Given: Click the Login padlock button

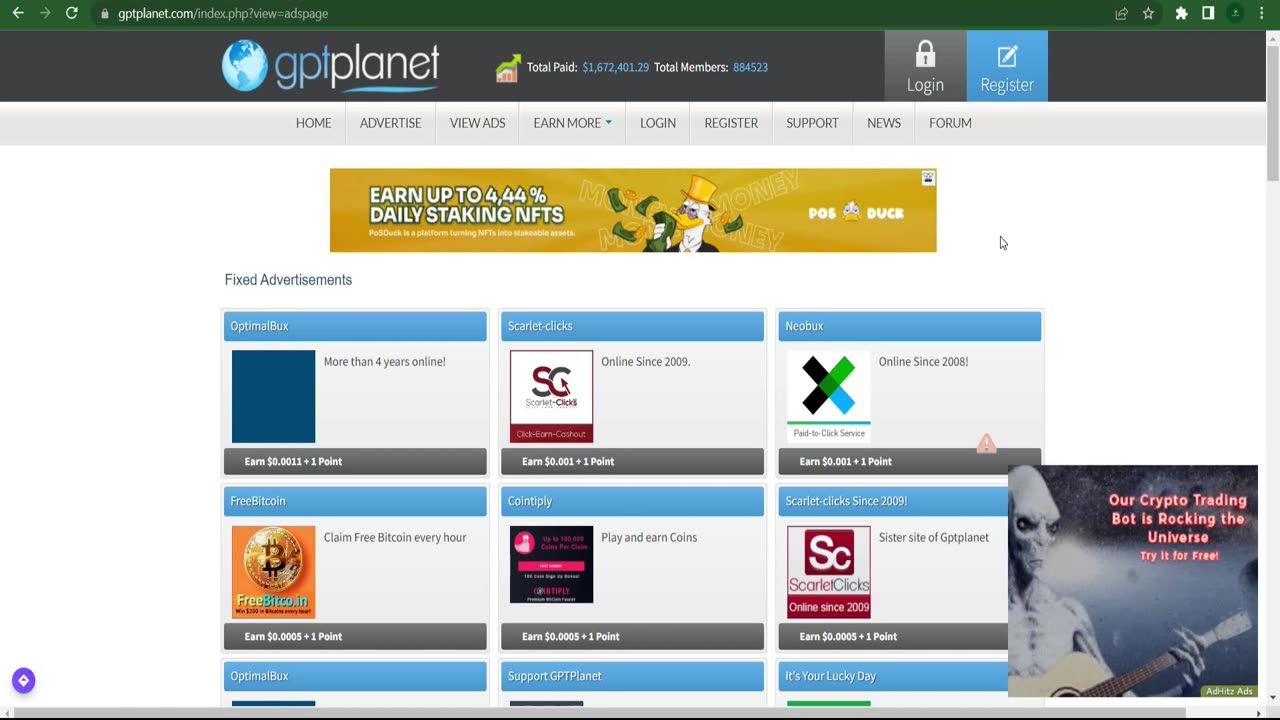Looking at the screenshot, I should point(925,66).
